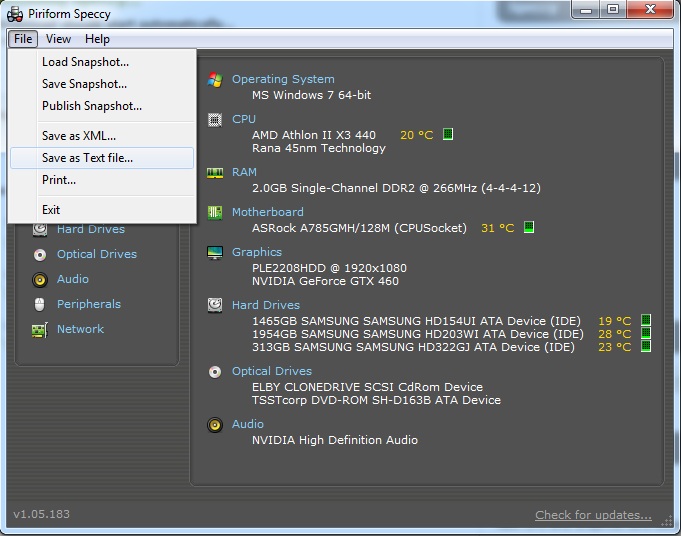Click the Windows flag Operating System icon
The height and width of the screenshot is (536, 681).
point(215,79)
